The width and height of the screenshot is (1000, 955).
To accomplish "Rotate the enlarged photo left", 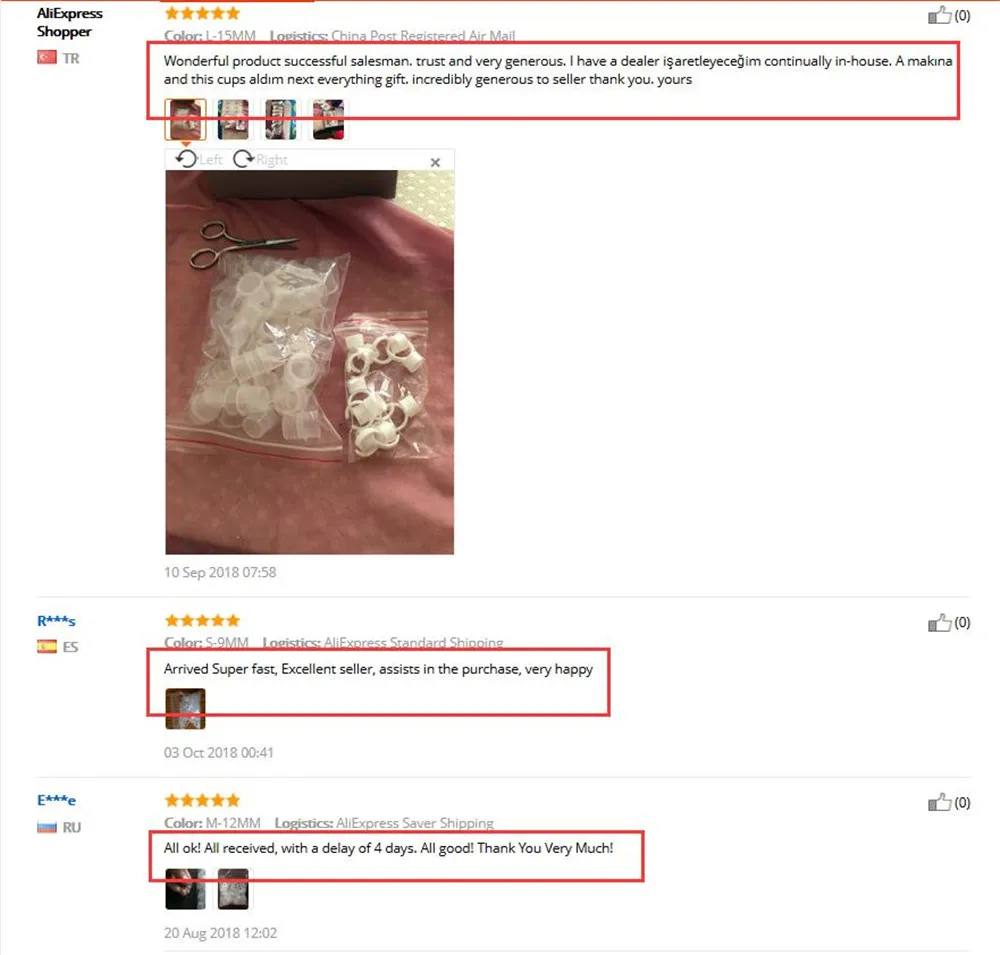I will pyautogui.click(x=198, y=159).
